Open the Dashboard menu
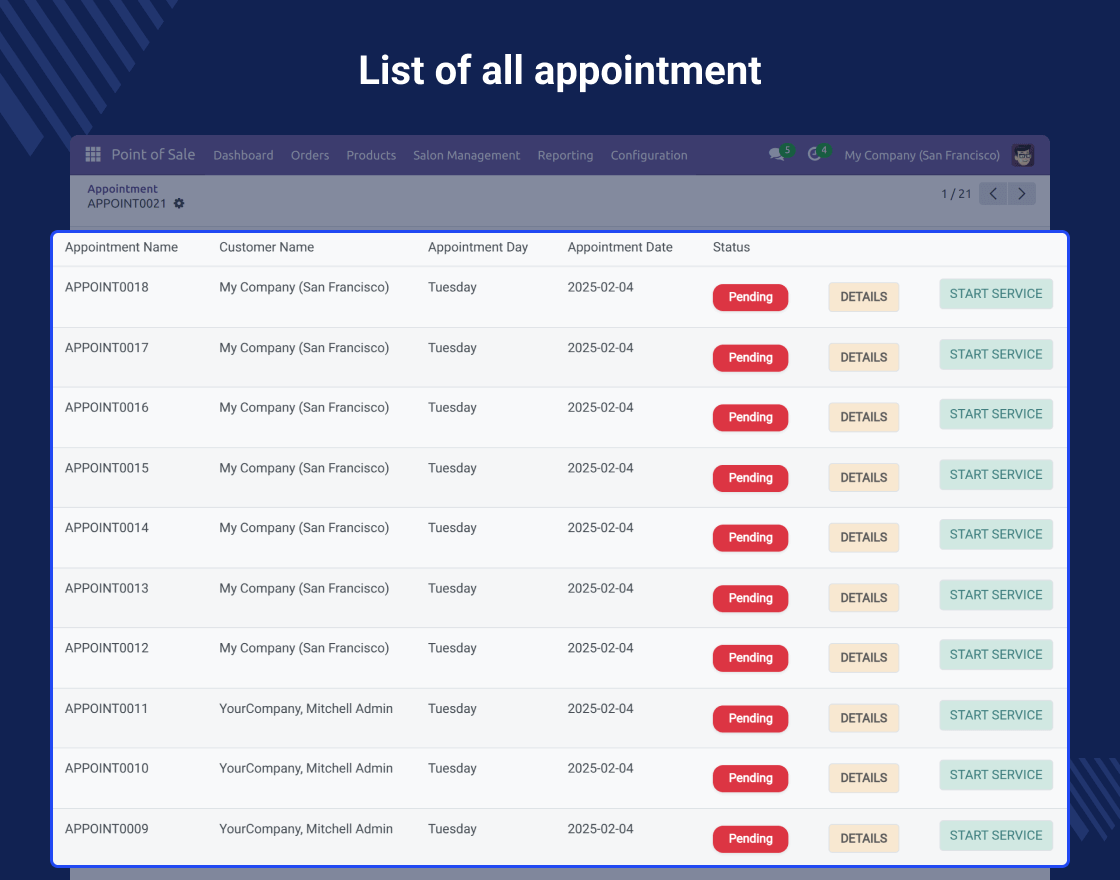This screenshot has width=1120, height=880. (244, 155)
